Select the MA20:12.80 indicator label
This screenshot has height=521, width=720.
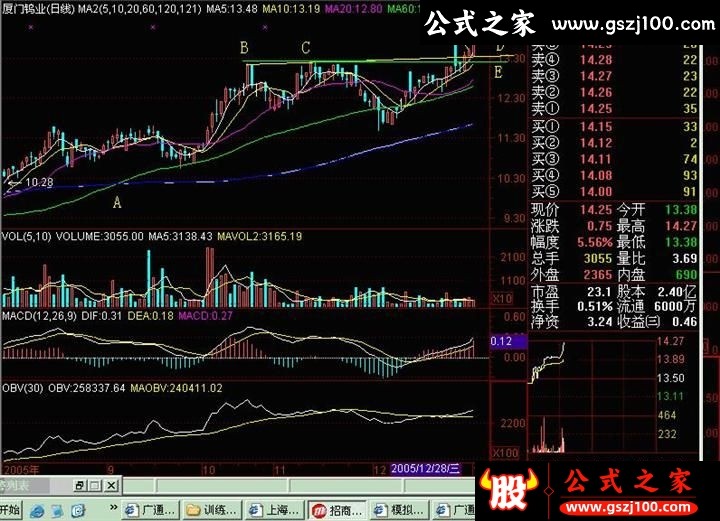point(353,9)
